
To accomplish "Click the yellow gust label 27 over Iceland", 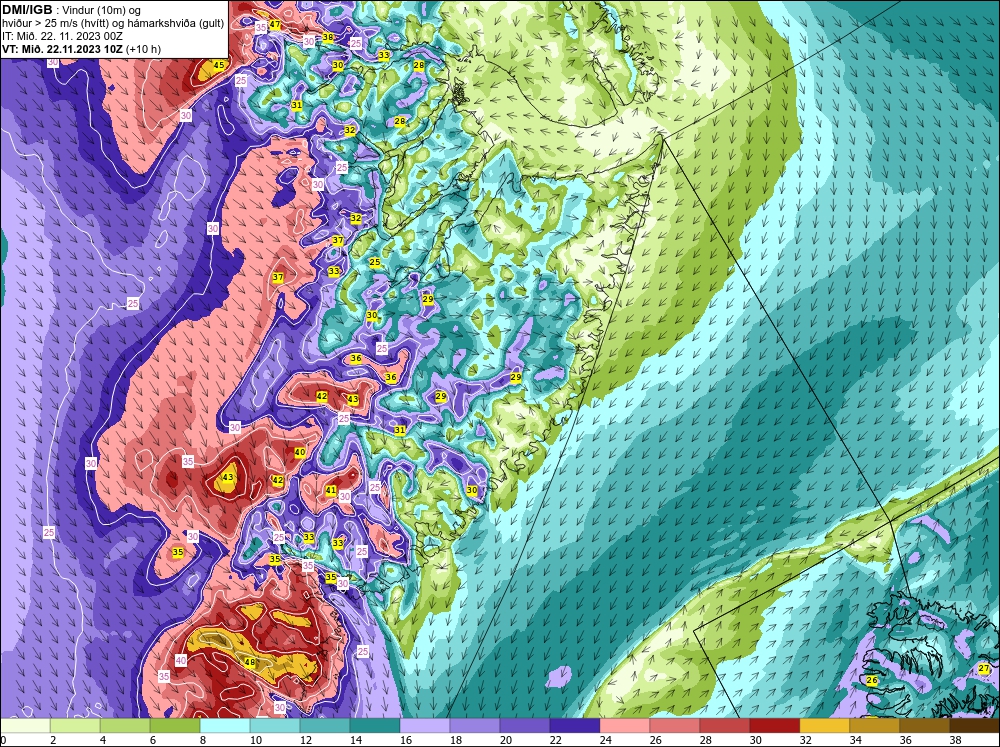I will click(x=984, y=669).
